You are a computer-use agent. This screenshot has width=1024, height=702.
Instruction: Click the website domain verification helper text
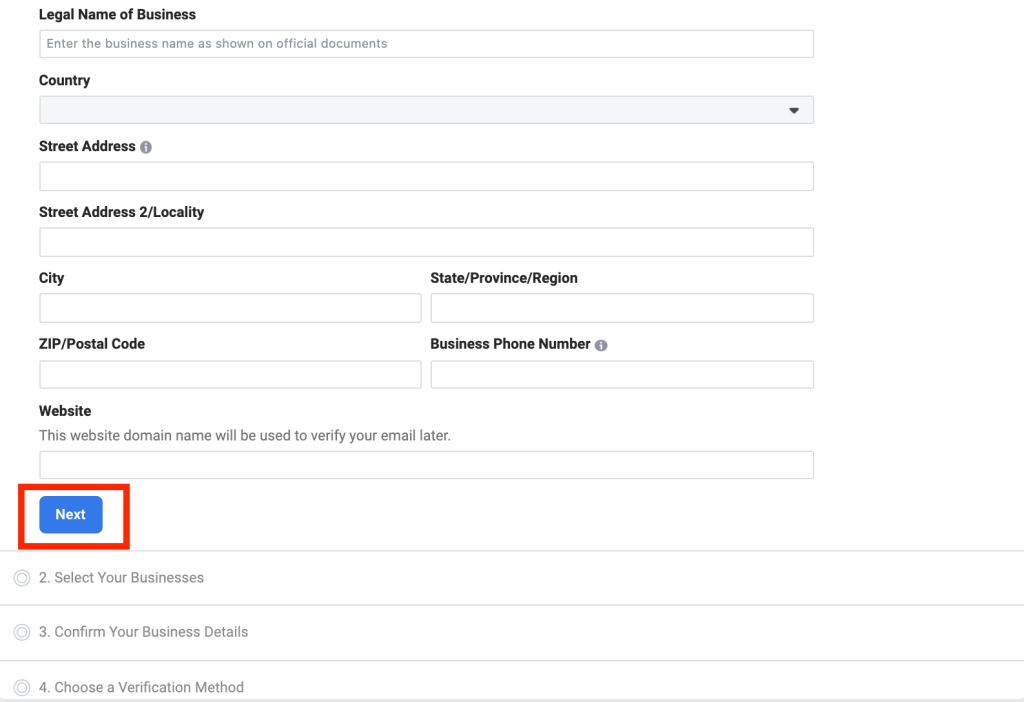(245, 436)
